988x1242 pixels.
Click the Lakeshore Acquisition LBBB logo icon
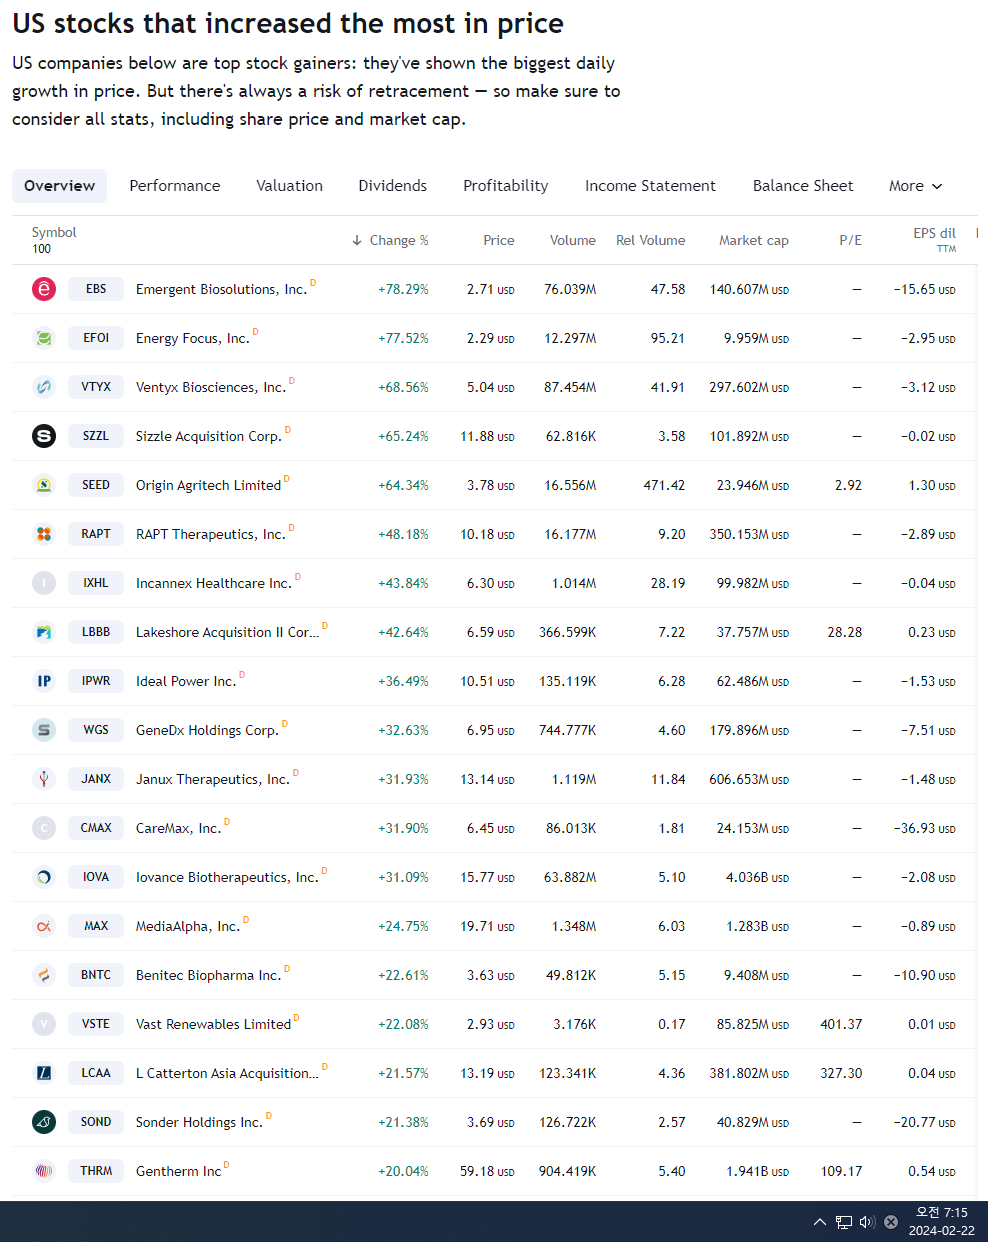[x=44, y=632]
